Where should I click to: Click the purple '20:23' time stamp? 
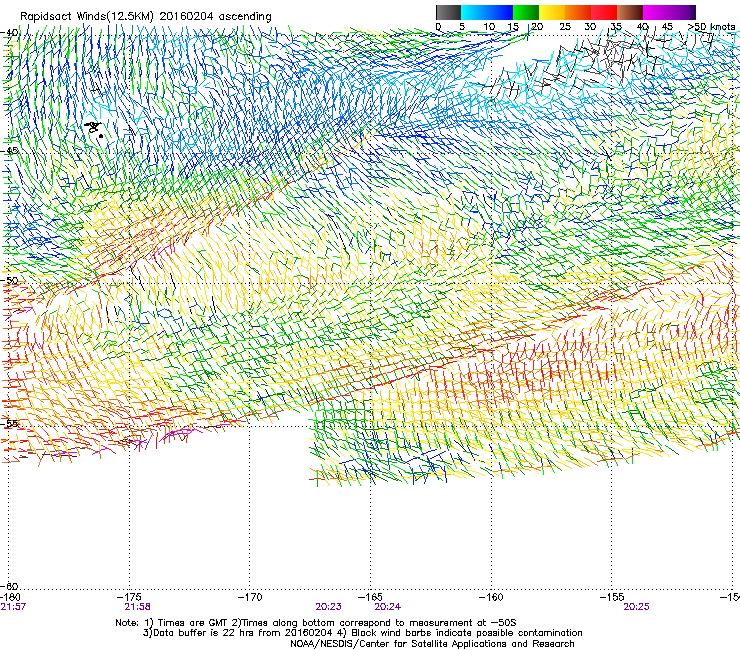coord(328,607)
